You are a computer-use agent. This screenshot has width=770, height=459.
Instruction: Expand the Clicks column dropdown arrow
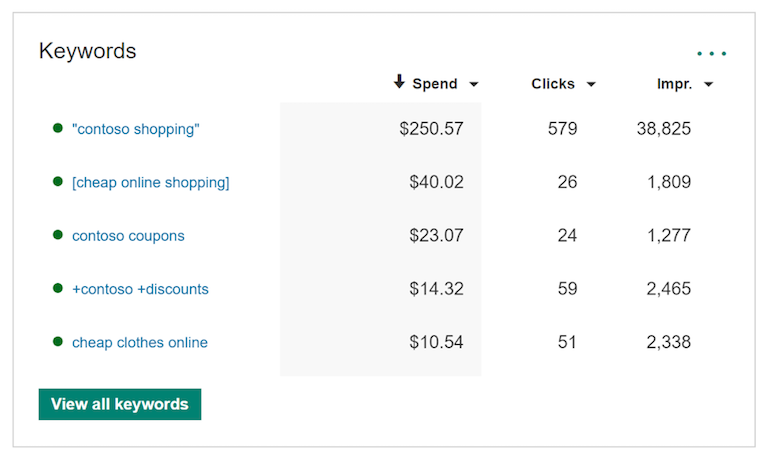coord(591,84)
